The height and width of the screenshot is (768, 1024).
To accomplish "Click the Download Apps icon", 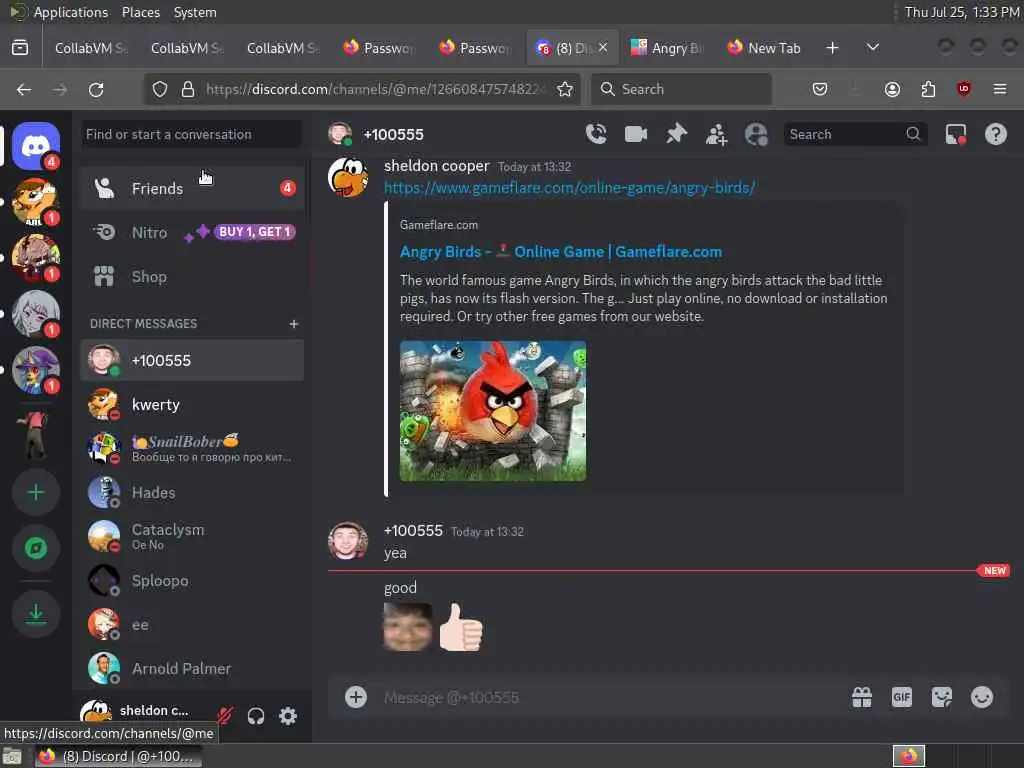I will click(36, 613).
